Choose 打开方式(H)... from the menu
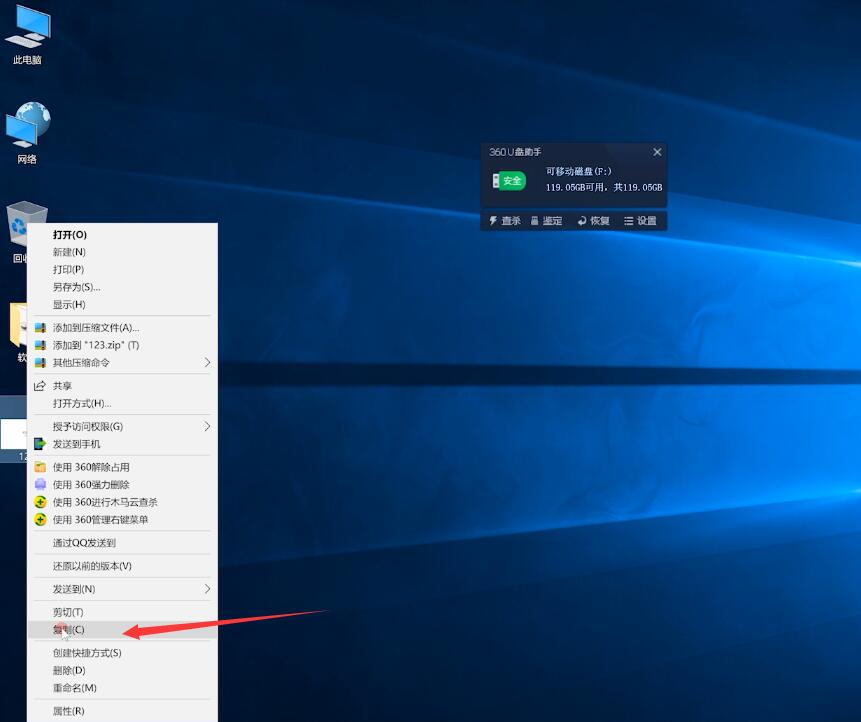The width and height of the screenshot is (861, 722). (x=122, y=404)
